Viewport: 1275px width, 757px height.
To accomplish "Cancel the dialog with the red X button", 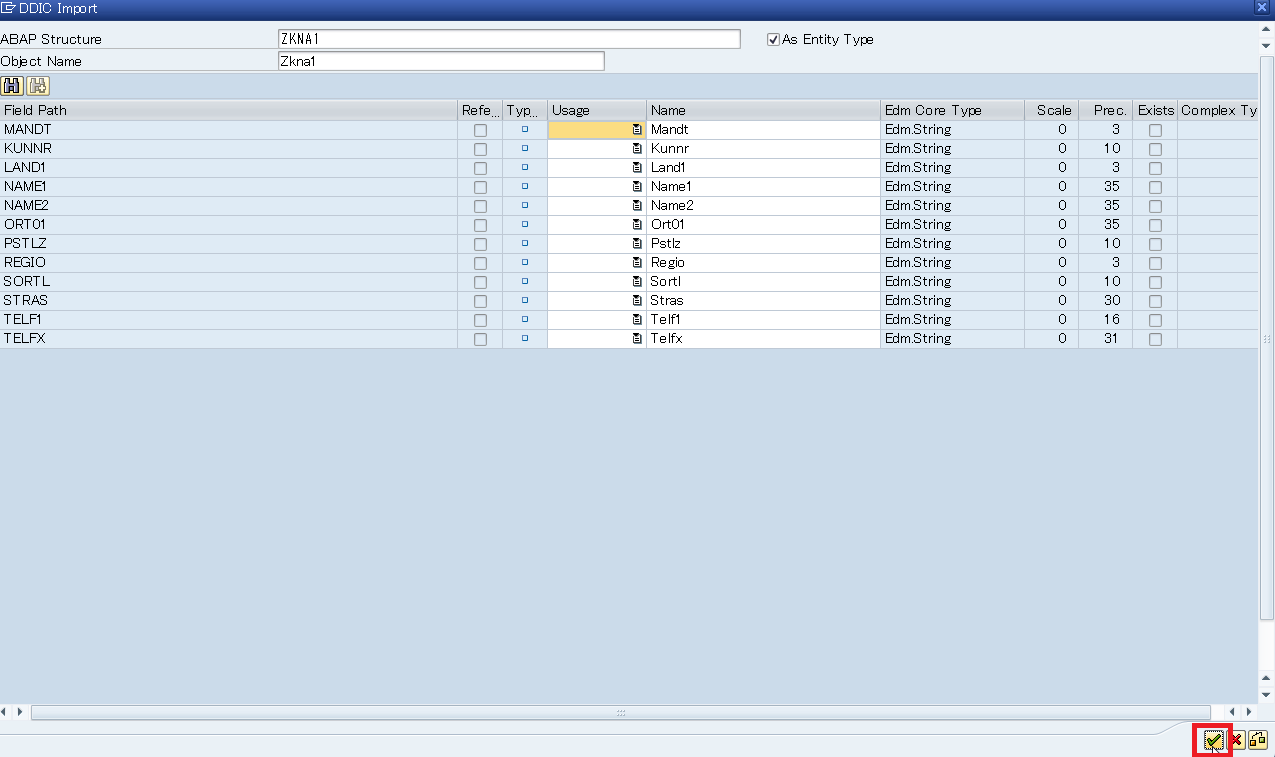I will 1236,740.
